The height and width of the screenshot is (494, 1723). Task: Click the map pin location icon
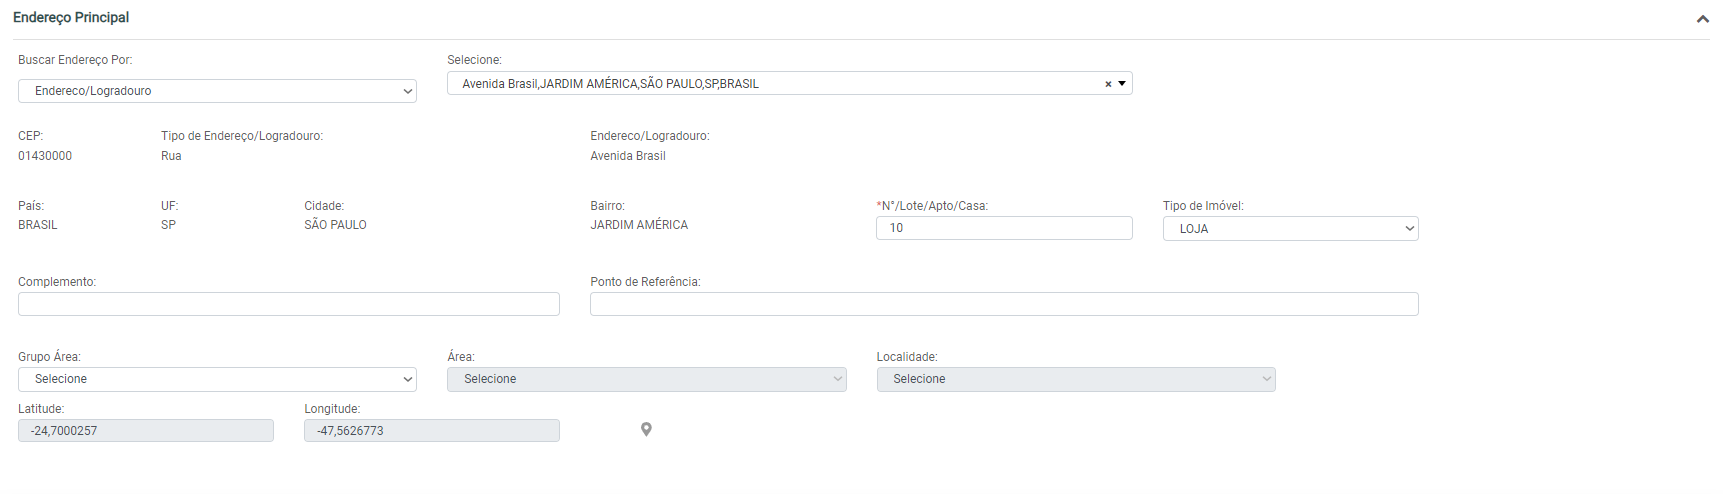click(x=646, y=429)
